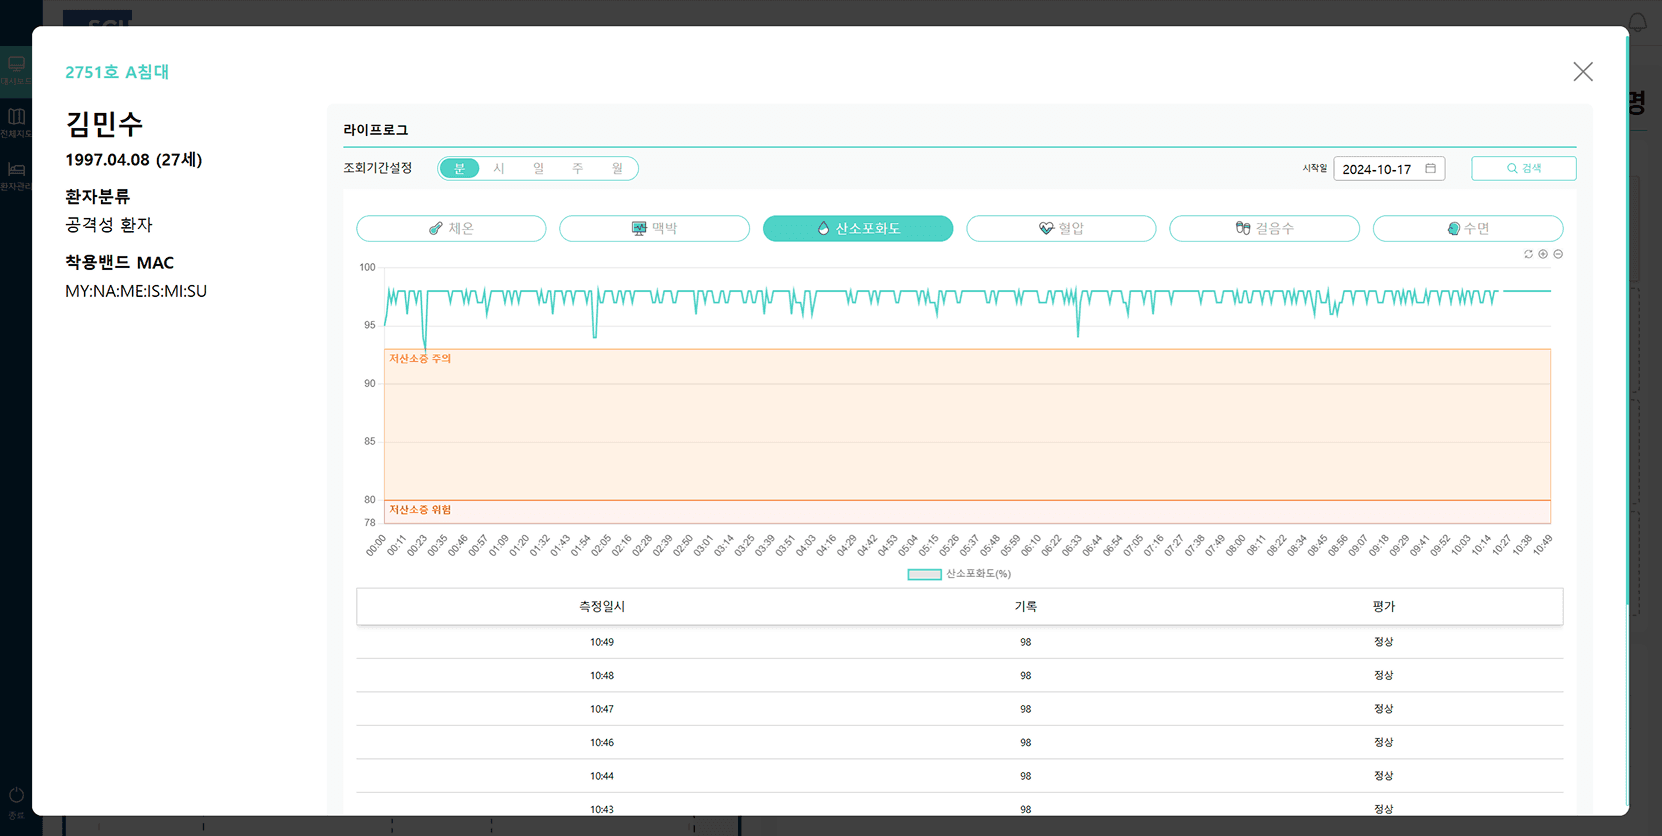Close the patient detail dialog

tap(1582, 72)
